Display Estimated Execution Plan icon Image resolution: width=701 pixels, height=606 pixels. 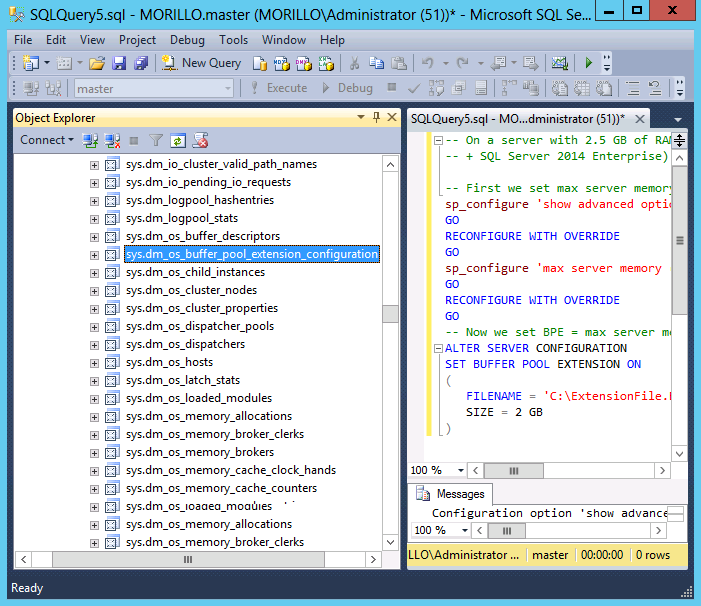pos(436,88)
